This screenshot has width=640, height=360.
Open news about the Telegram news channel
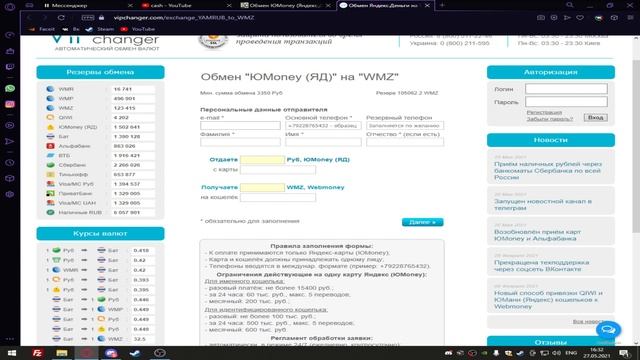click(542, 204)
